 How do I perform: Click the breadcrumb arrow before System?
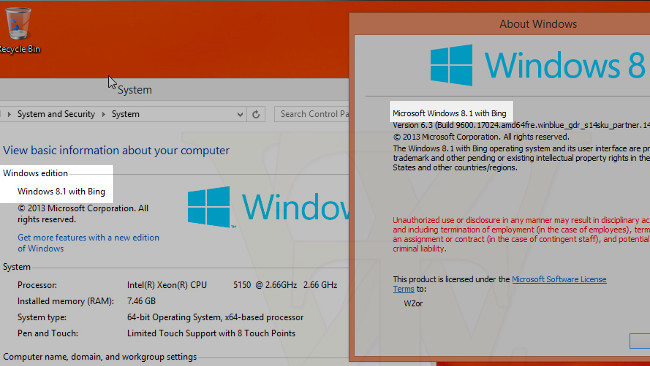click(104, 114)
